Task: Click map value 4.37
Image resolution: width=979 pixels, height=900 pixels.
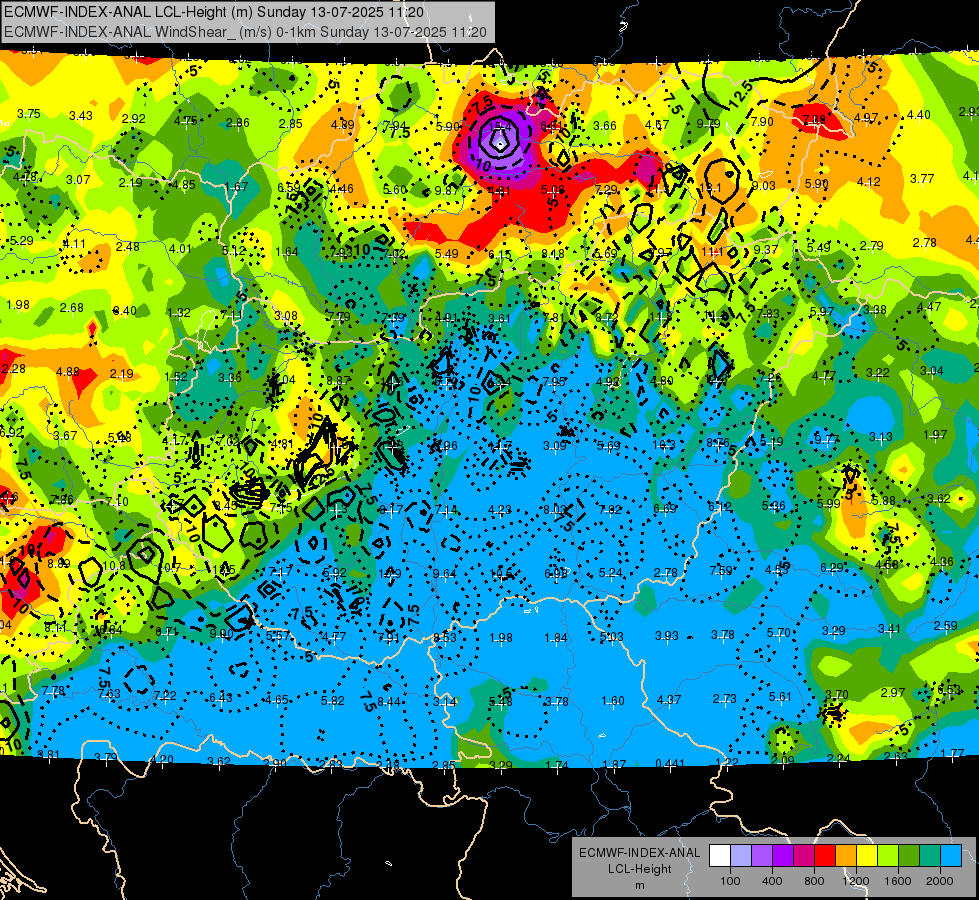Action: [x=669, y=700]
